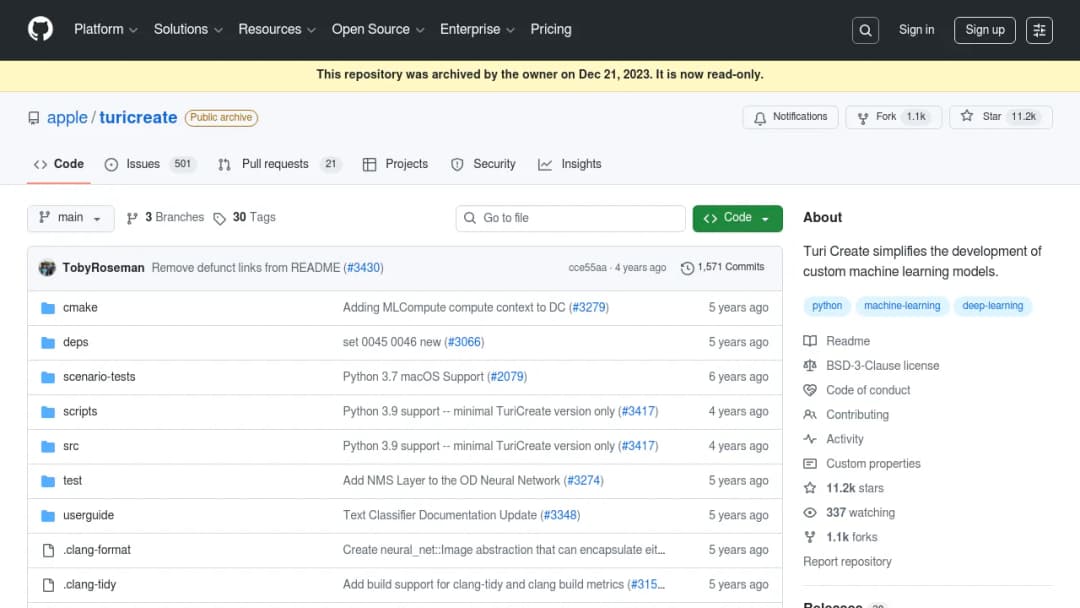
Task: Click the Activity pulse icon
Action: click(x=810, y=439)
